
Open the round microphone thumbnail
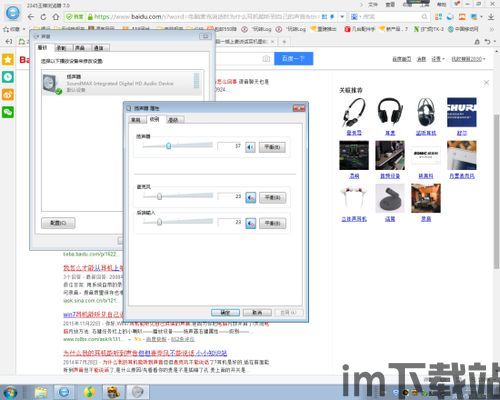click(390, 198)
